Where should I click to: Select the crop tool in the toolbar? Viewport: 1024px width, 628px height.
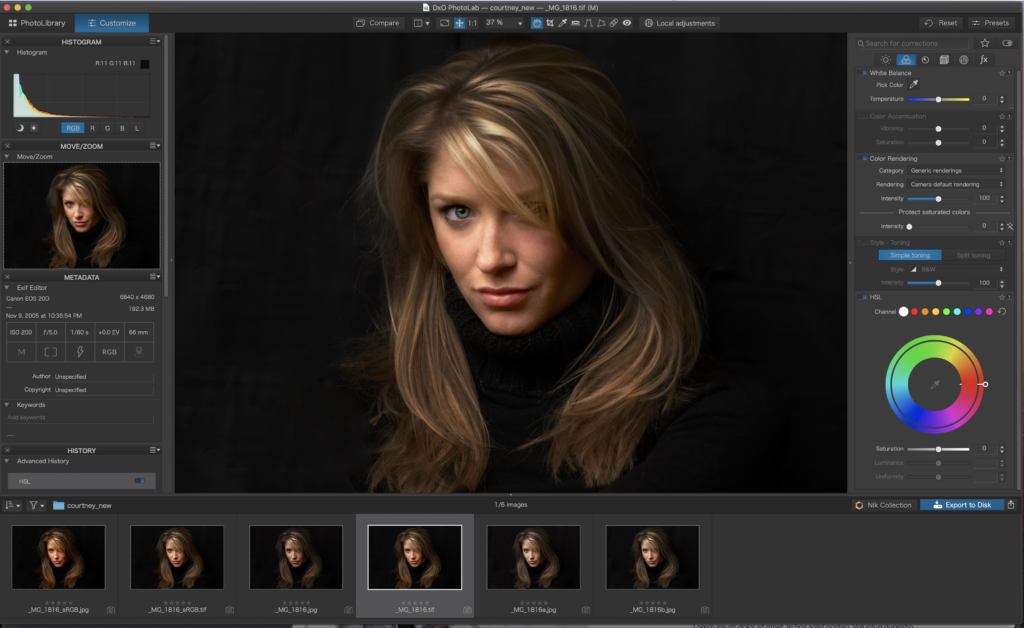[x=549, y=23]
